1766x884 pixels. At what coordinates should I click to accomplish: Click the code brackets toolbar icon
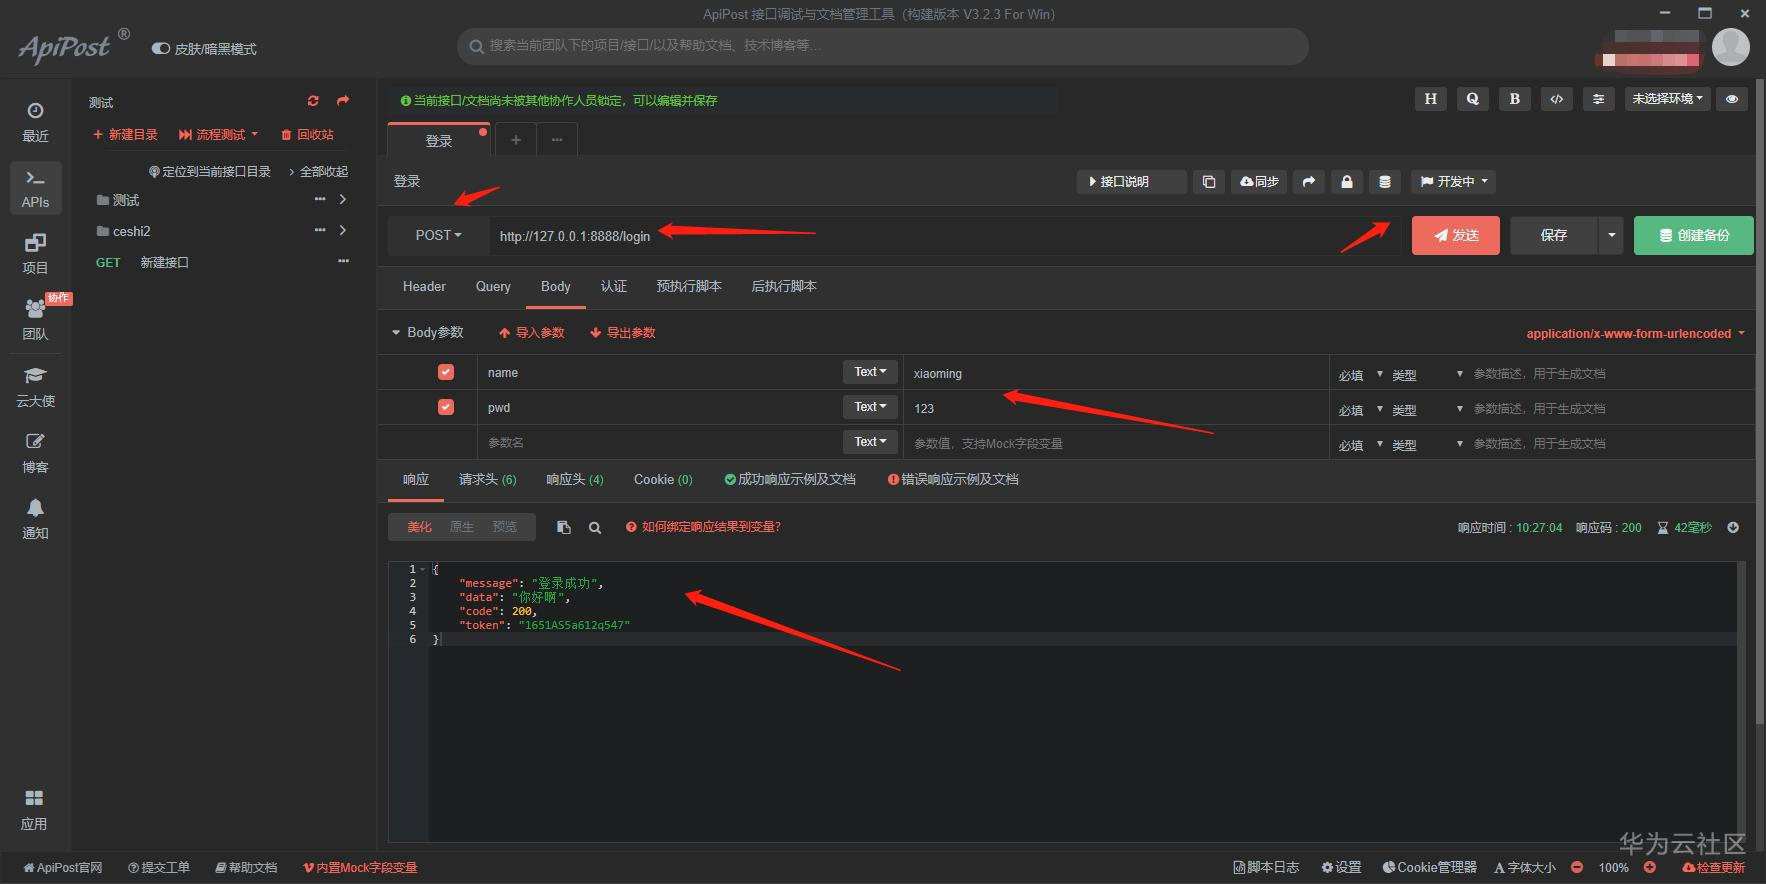point(1556,99)
